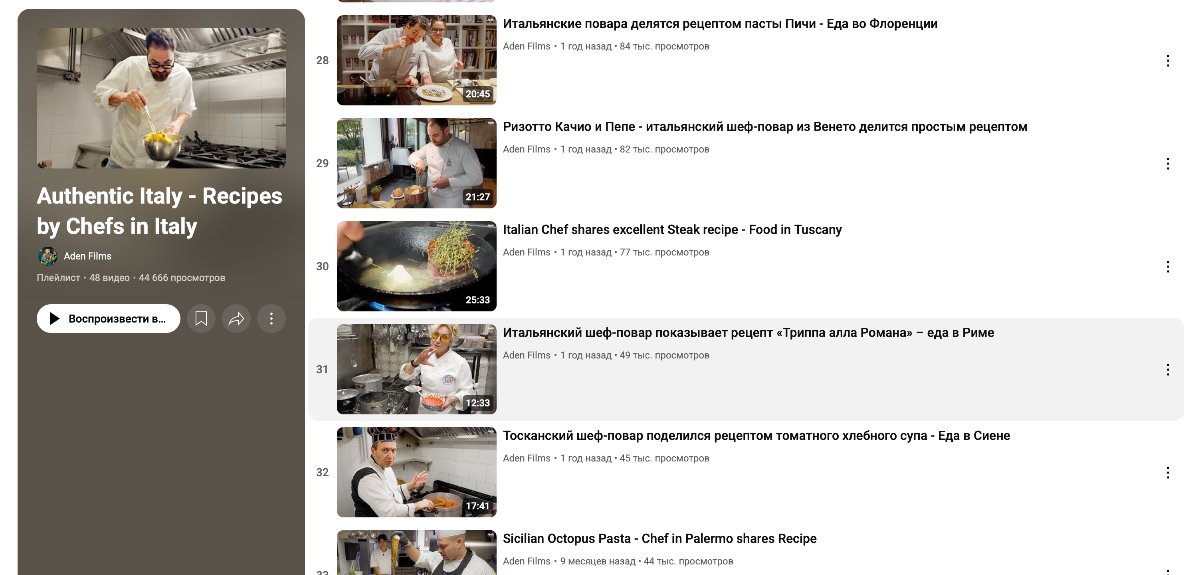Open three-dot menu for Tuscan soup video 32
The height and width of the screenshot is (575, 1200).
(1168, 473)
